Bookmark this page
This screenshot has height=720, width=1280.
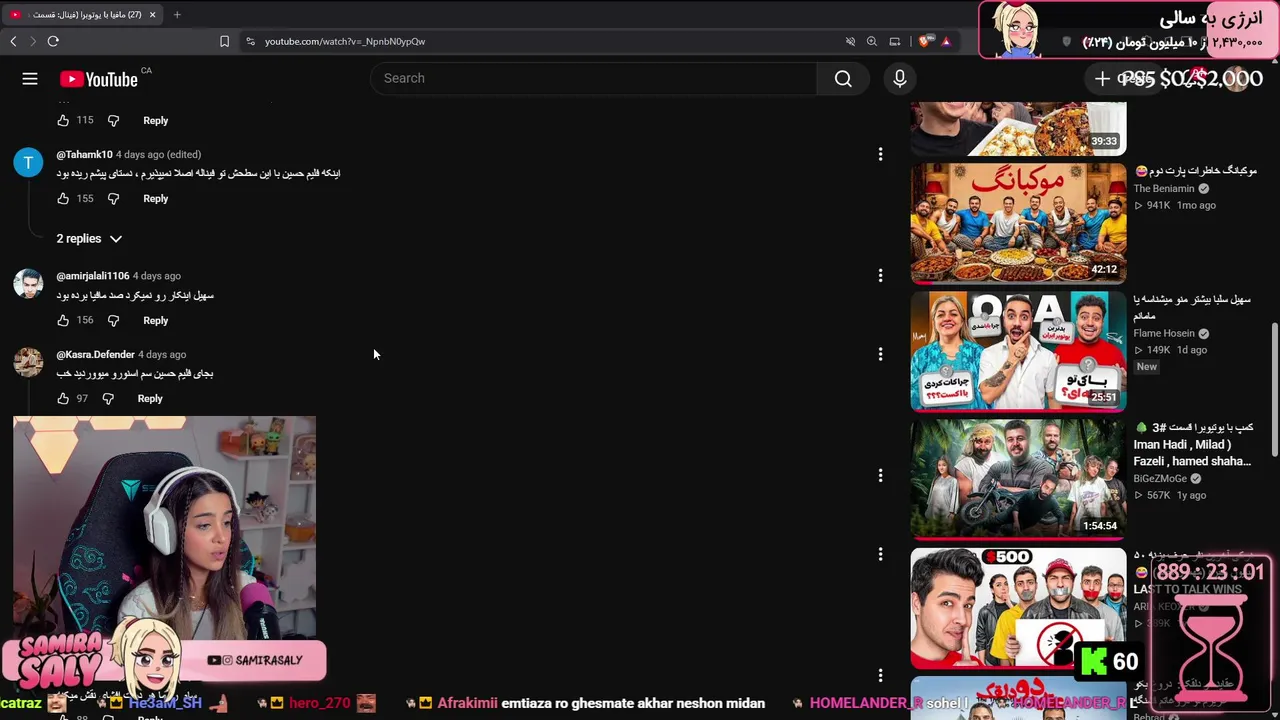pyautogui.click(x=224, y=41)
